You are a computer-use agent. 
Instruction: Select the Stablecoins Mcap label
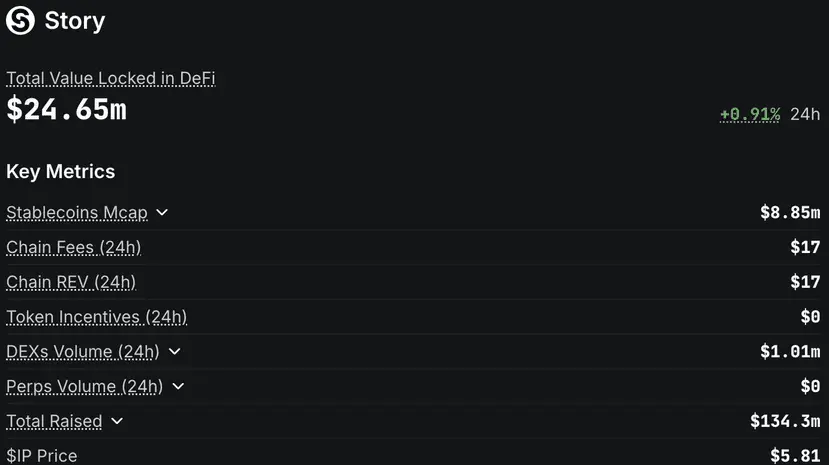(77, 212)
